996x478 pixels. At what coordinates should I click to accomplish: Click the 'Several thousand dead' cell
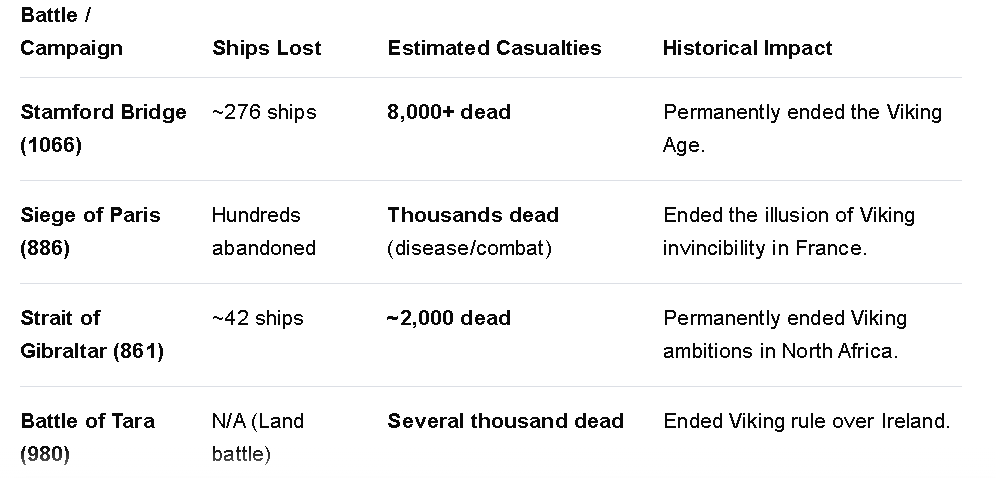[x=506, y=421]
